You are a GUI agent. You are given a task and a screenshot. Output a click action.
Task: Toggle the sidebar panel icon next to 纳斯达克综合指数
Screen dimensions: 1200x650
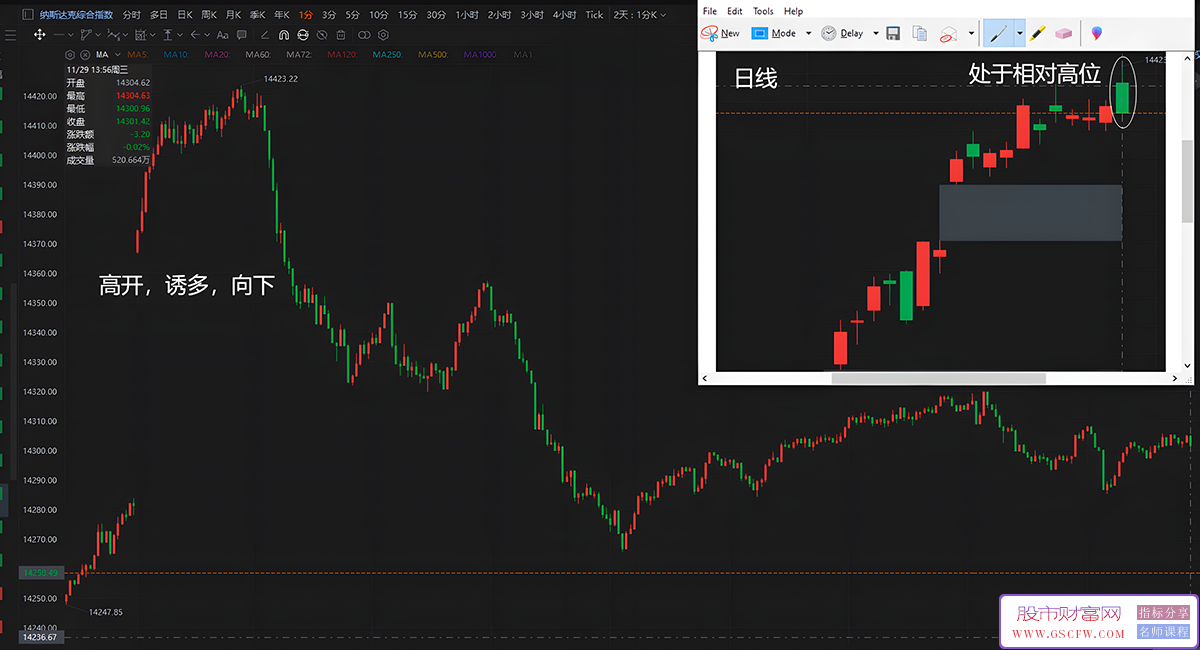point(27,15)
